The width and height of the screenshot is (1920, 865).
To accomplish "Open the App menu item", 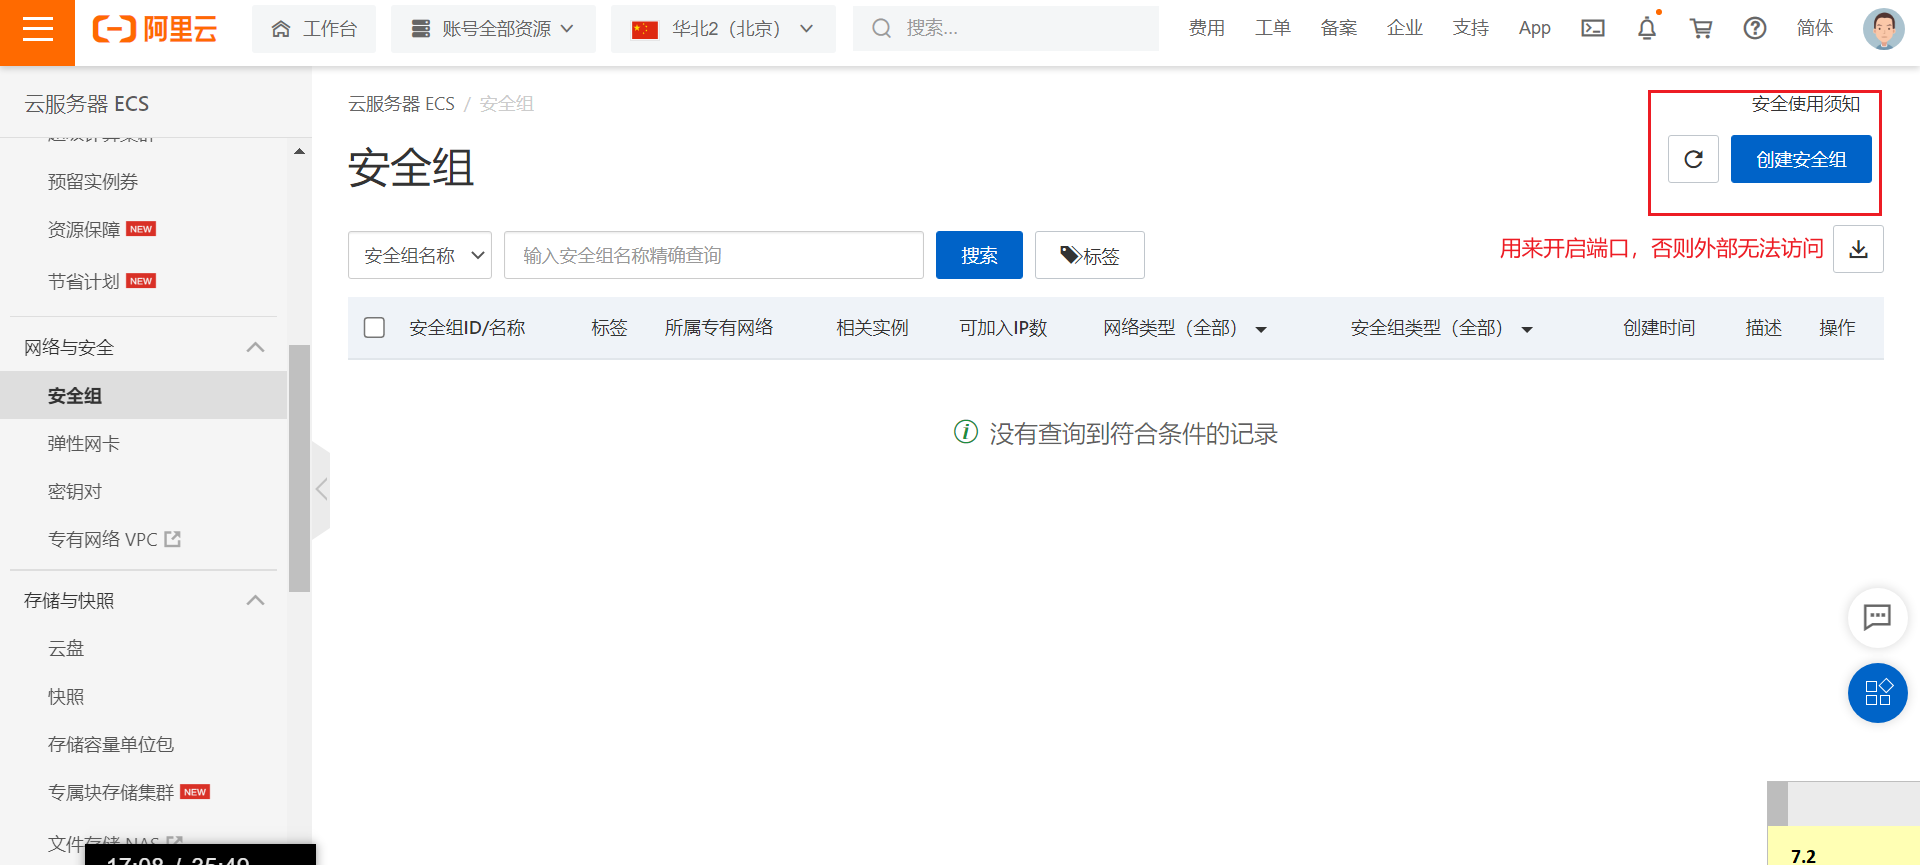I will point(1534,28).
